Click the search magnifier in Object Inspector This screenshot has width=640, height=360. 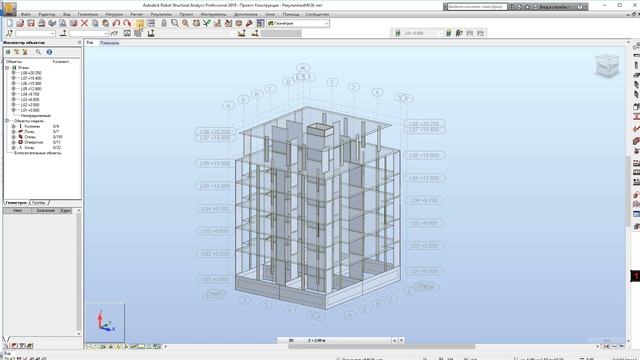[38, 52]
